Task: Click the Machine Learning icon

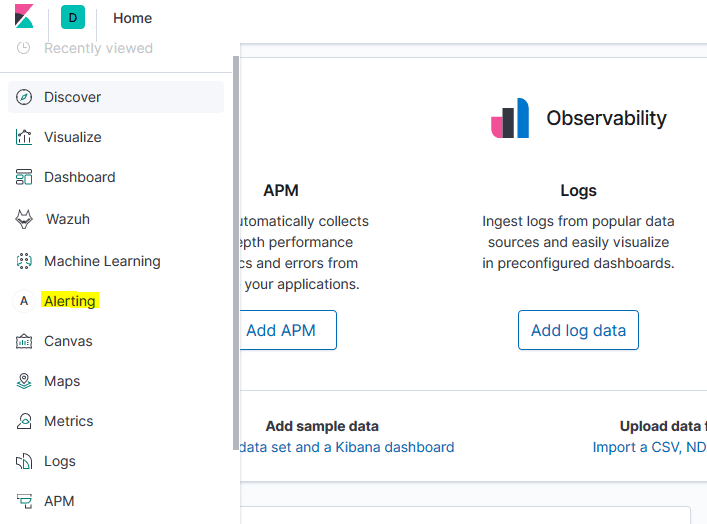Action: coord(24,261)
